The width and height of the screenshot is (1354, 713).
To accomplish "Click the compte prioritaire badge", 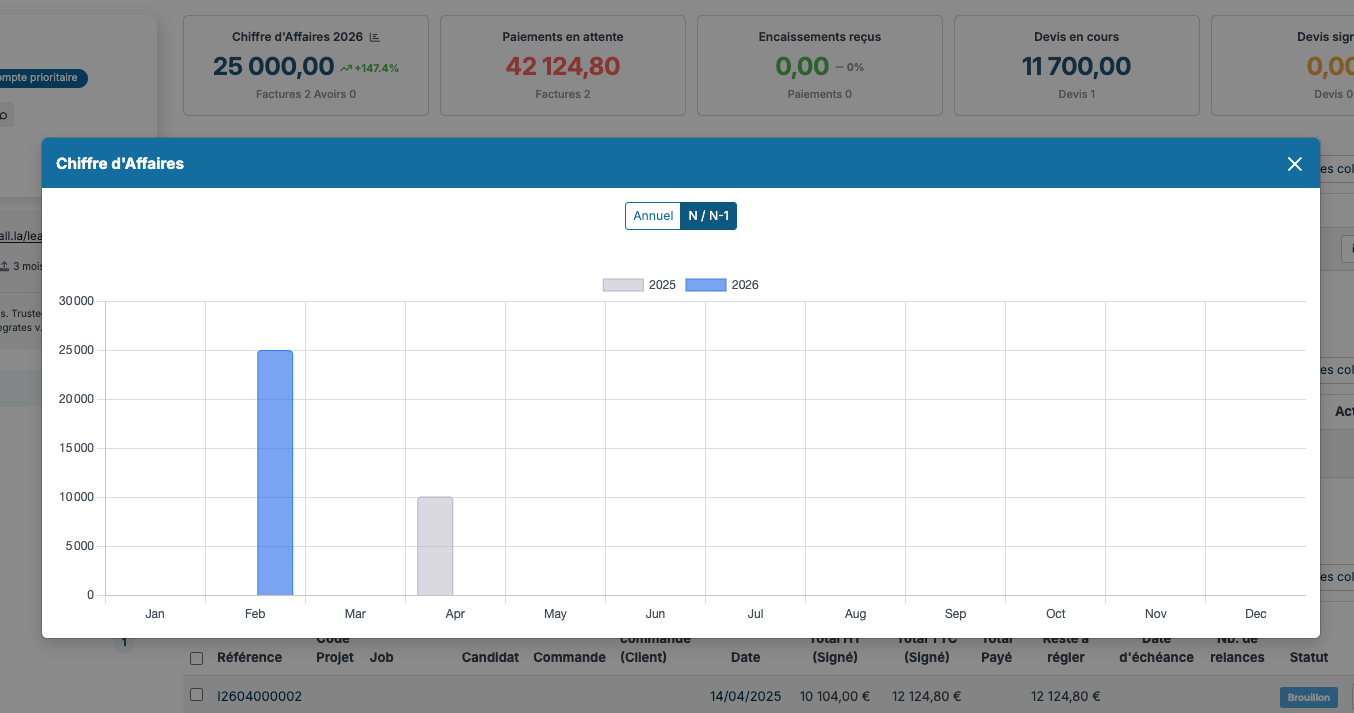I will (40, 78).
